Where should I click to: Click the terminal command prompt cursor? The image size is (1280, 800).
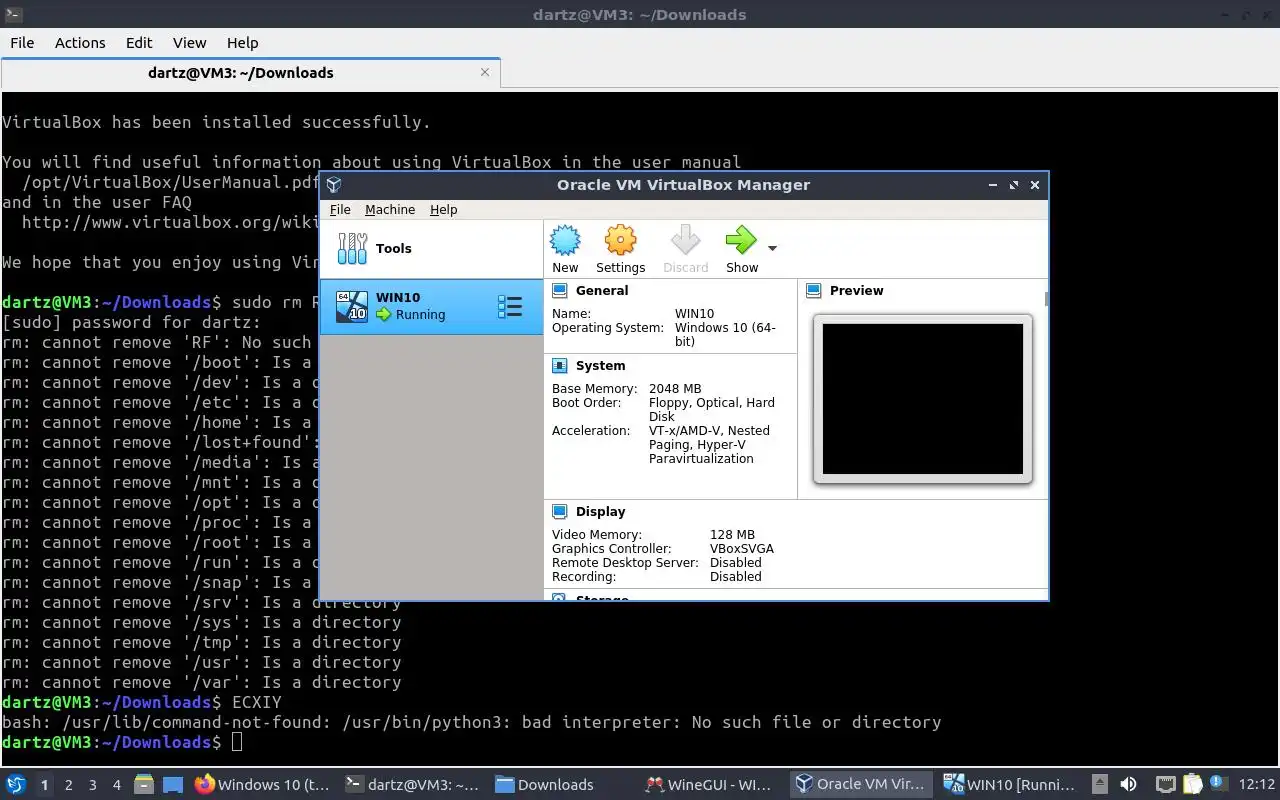(x=237, y=742)
